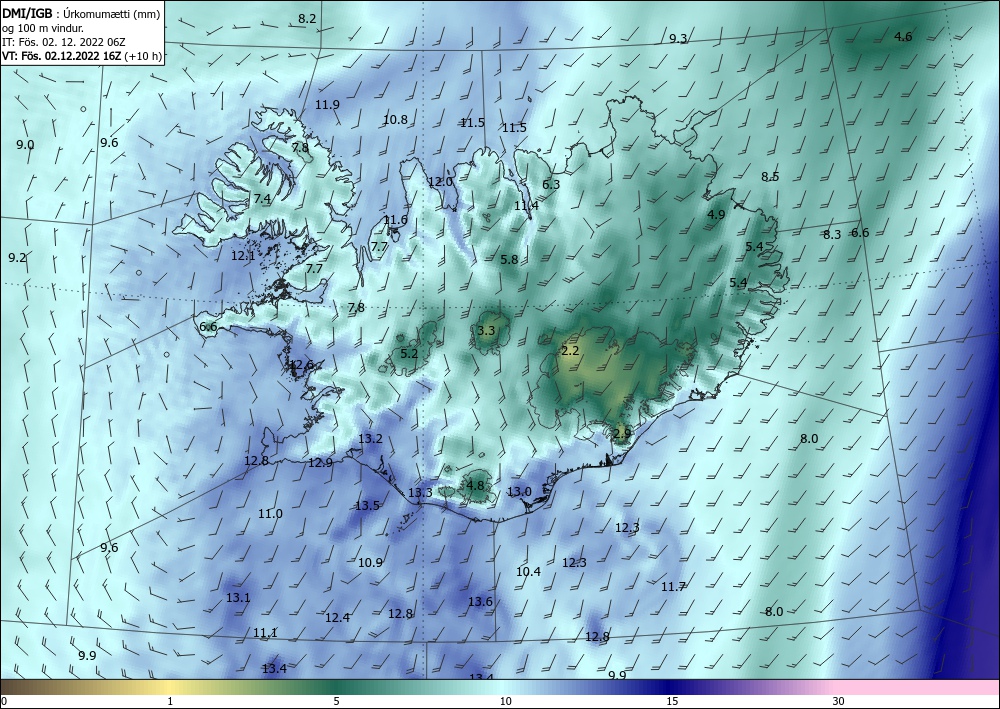Click the '12.9' value label
Screen dimensions: 1000x709
(320, 463)
